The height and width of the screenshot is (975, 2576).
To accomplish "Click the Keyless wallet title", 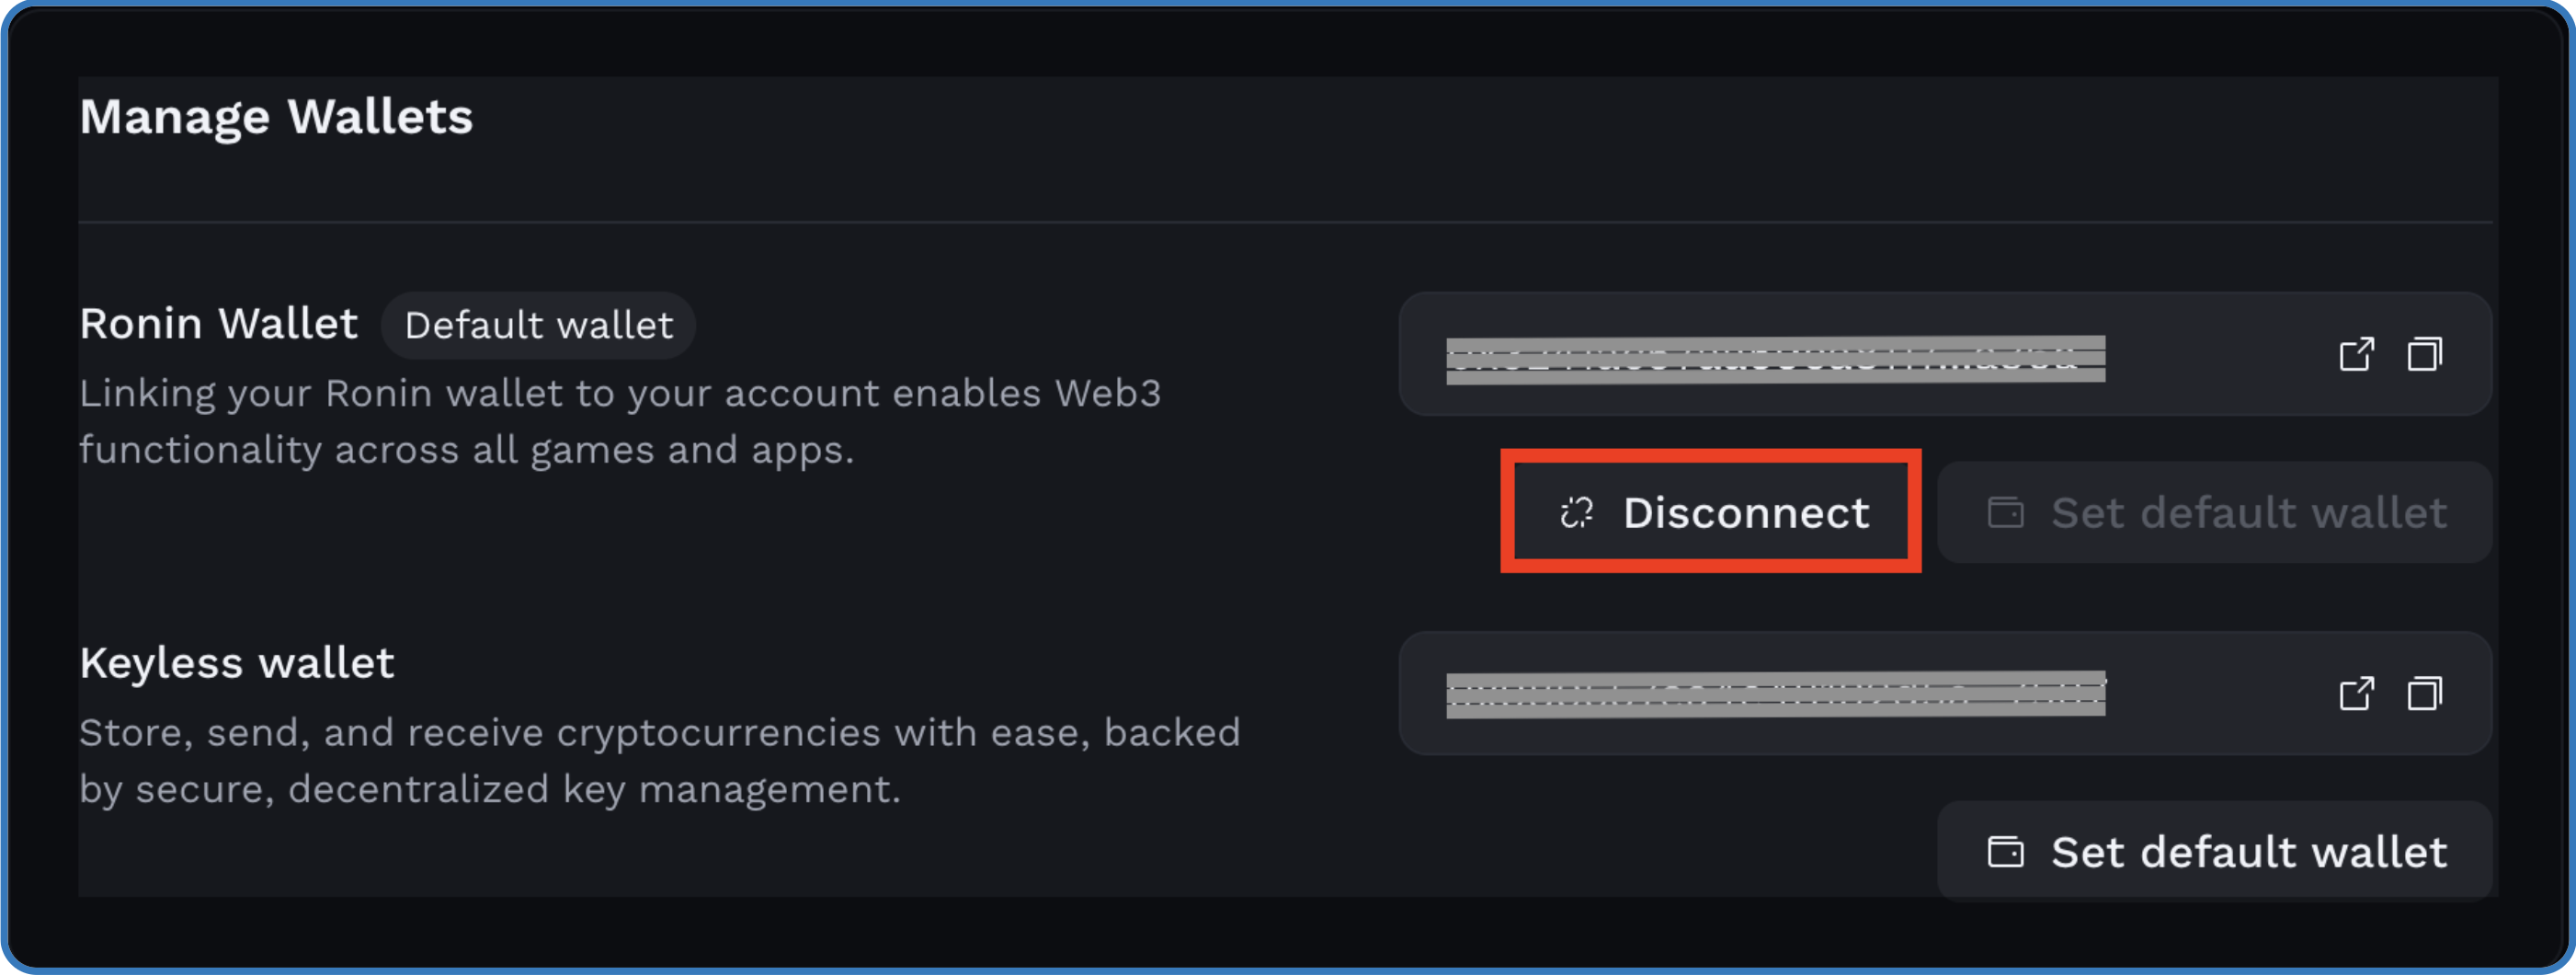I will click(237, 663).
